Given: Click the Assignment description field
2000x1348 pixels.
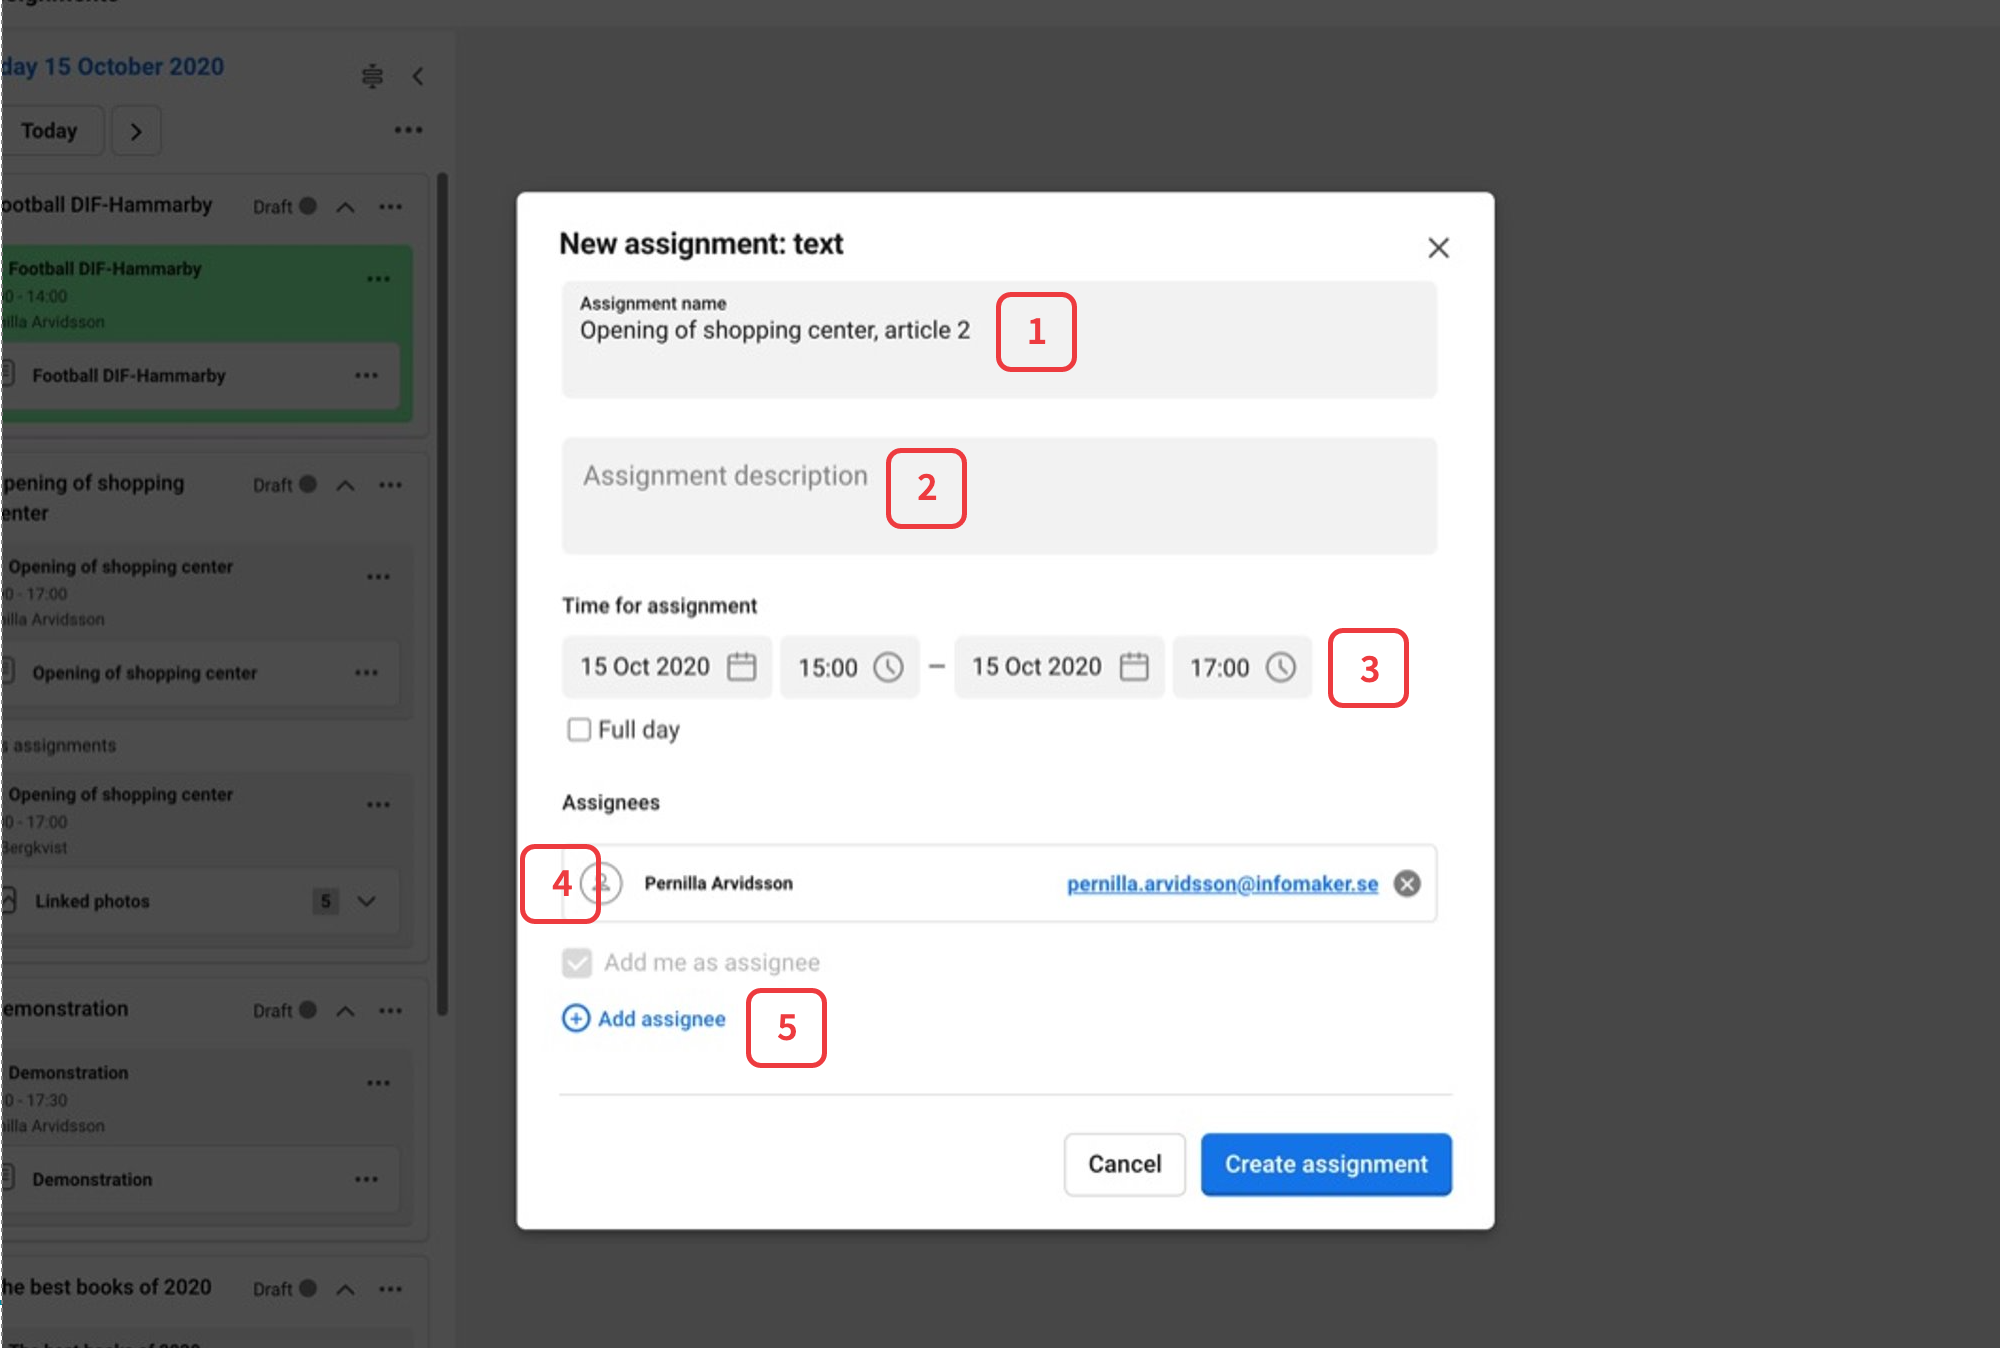Looking at the screenshot, I should pyautogui.click(x=998, y=496).
